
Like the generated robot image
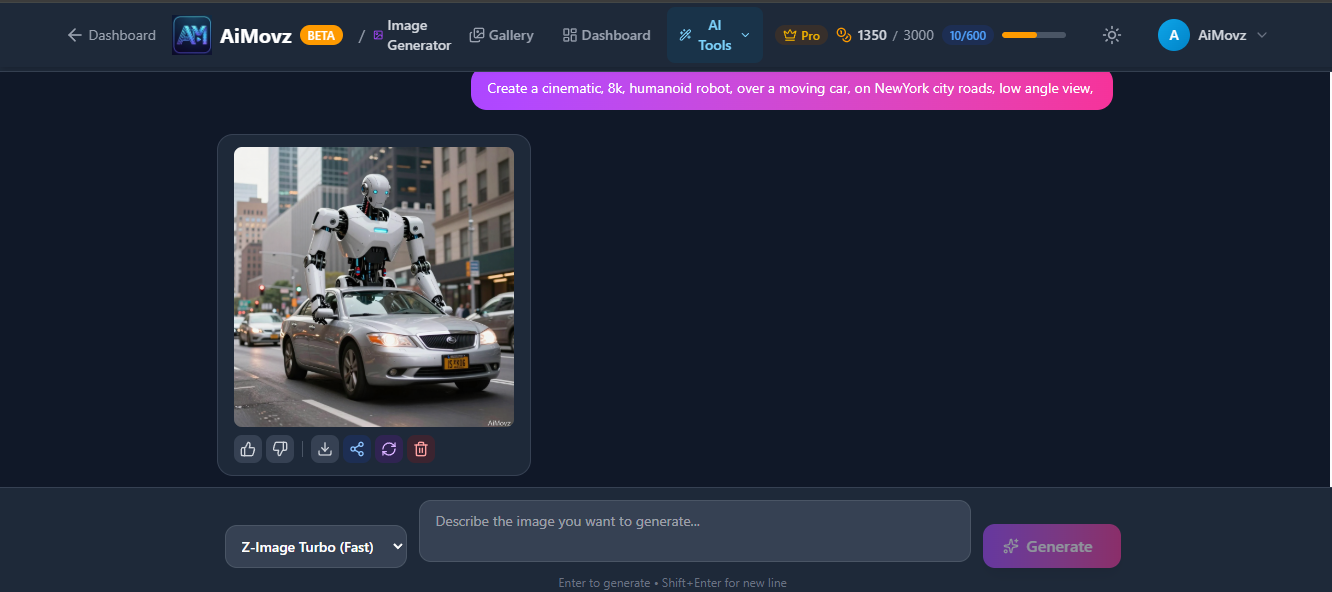247,449
